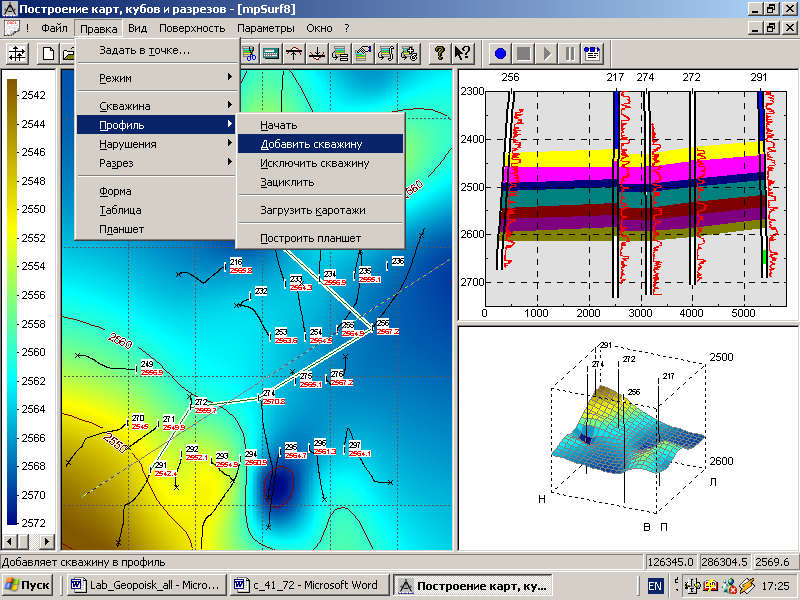Click the right arrow of legend scrollbar
The width and height of the screenshot is (800, 600).
point(47,541)
